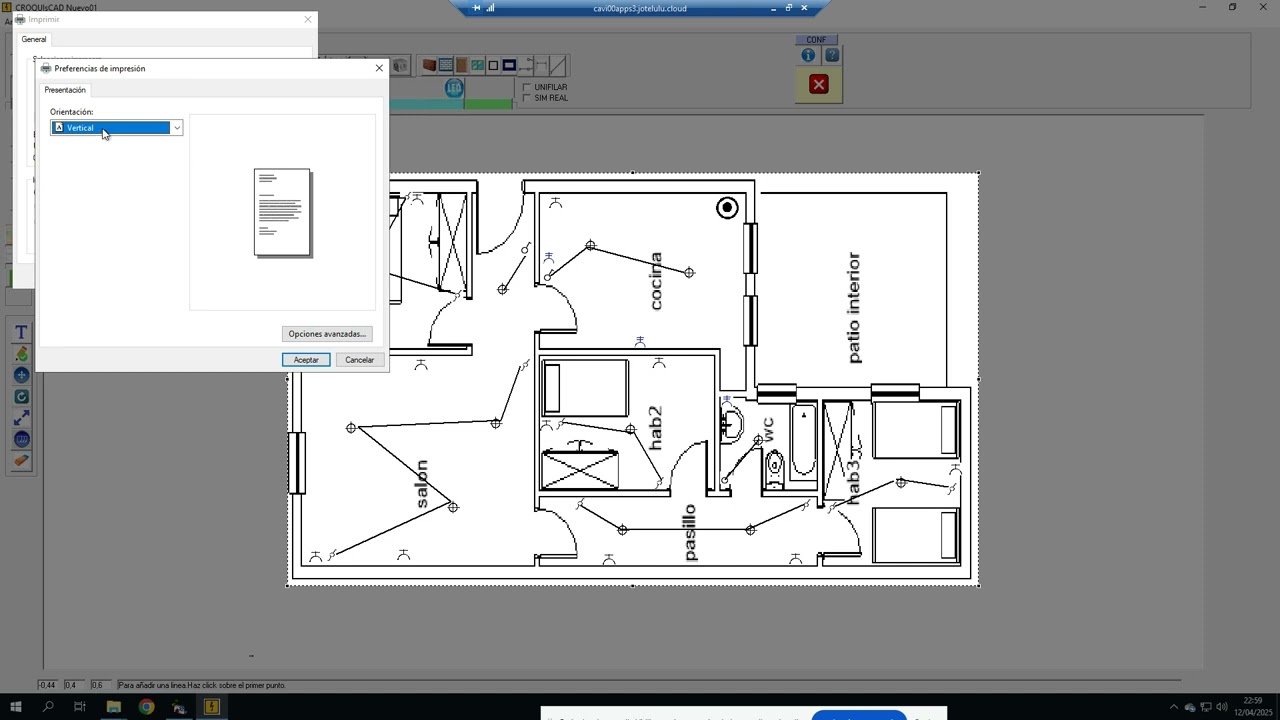Click the 0,6 value field in status bar

click(x=101, y=685)
